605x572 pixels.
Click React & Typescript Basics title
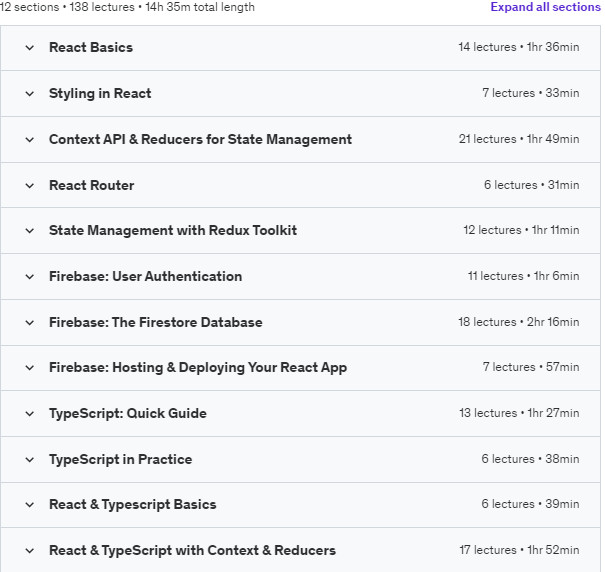[x=133, y=504]
